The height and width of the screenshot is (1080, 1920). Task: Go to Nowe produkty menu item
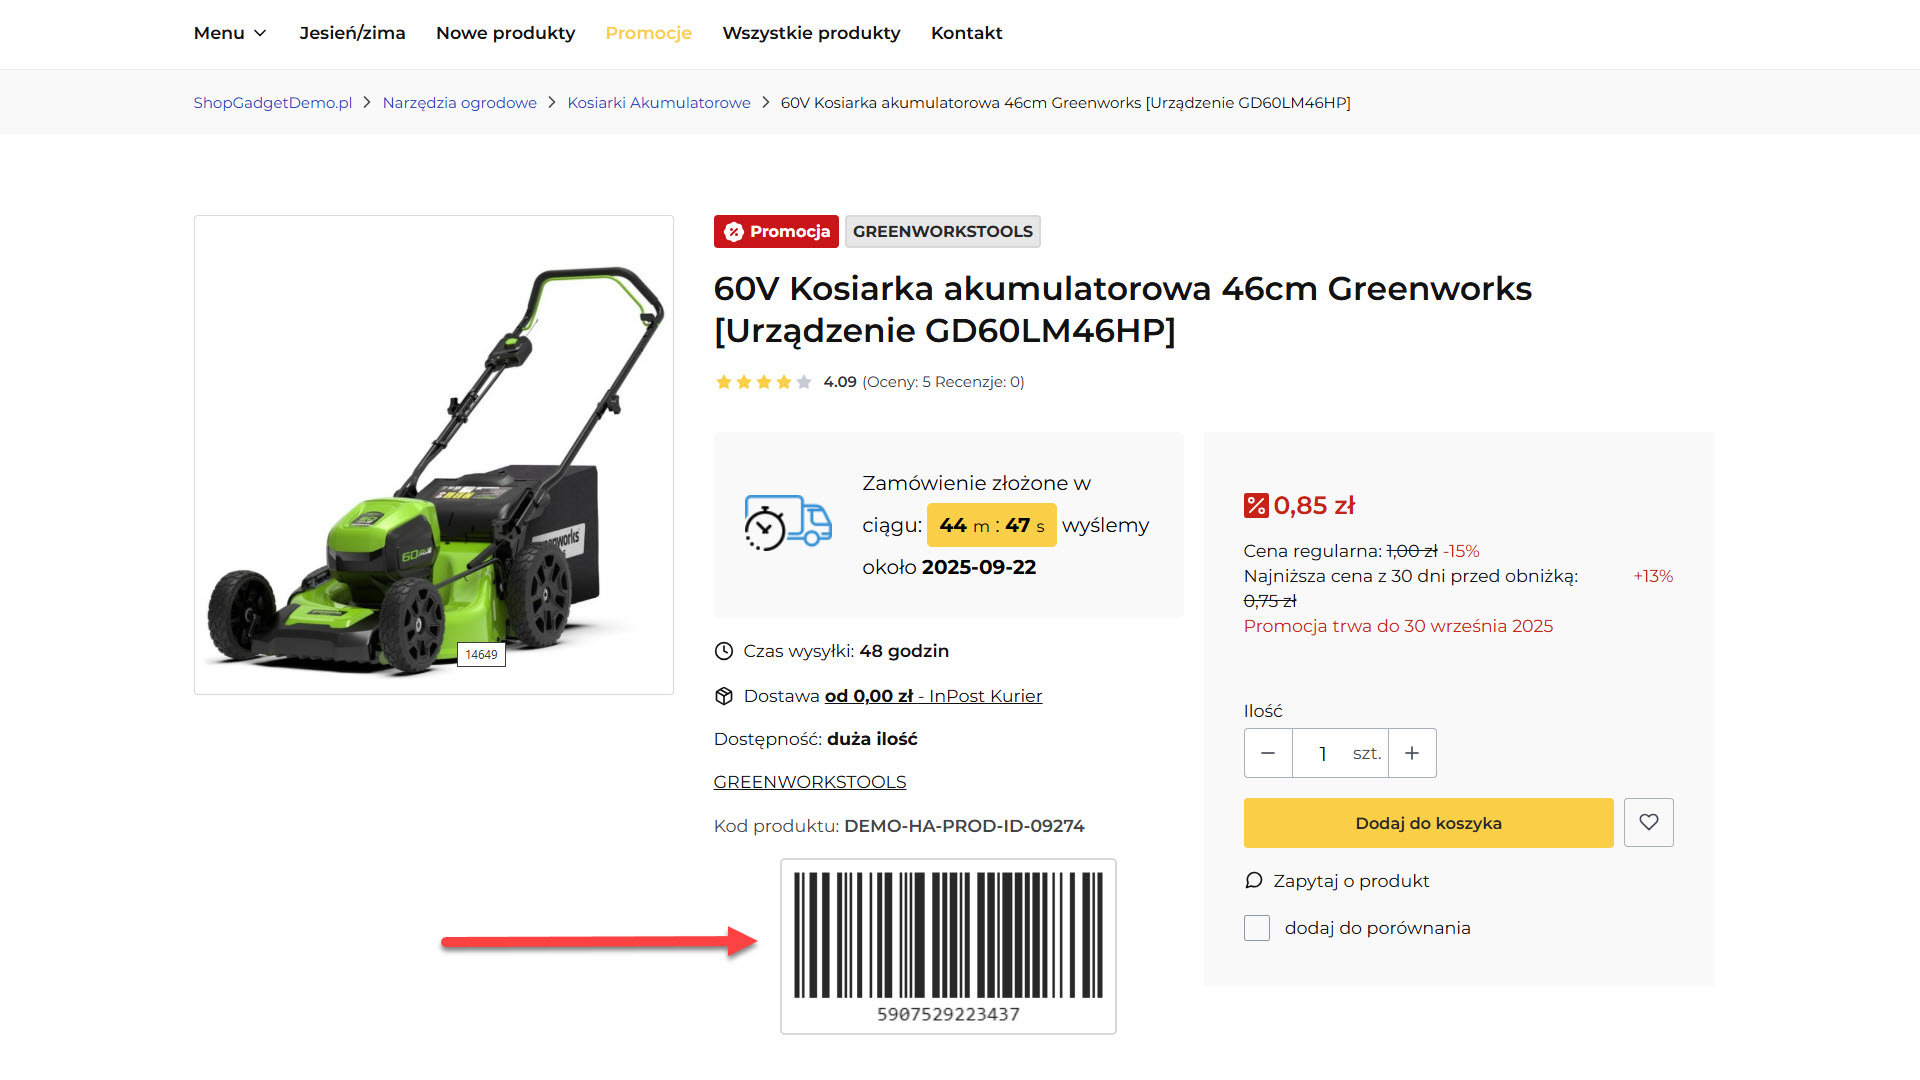point(506,33)
